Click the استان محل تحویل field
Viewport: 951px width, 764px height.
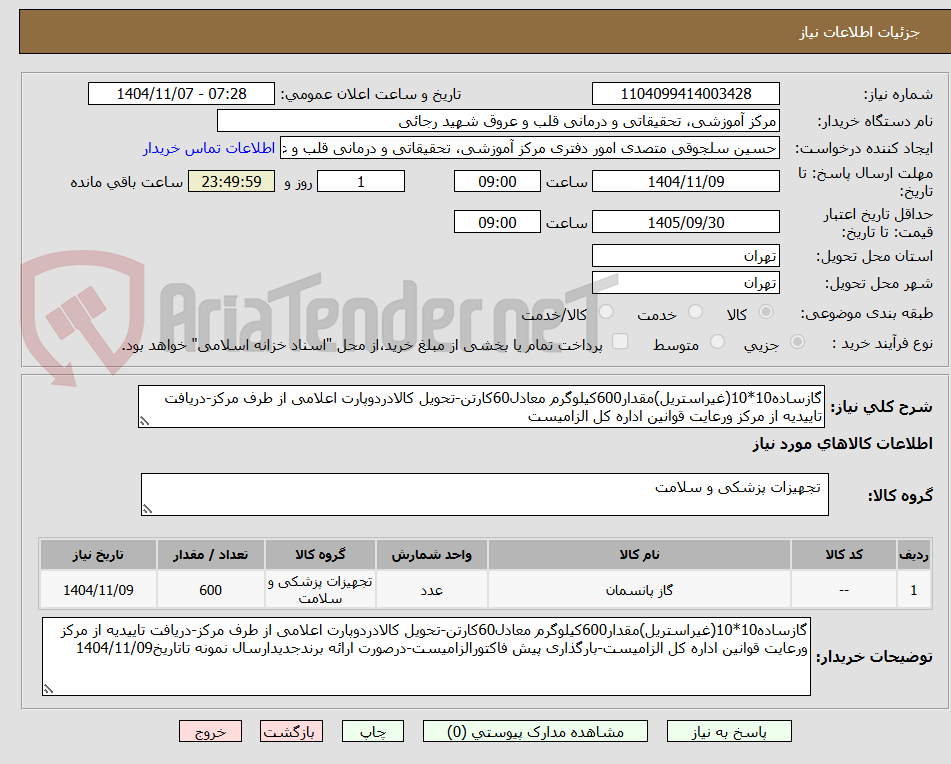click(685, 256)
